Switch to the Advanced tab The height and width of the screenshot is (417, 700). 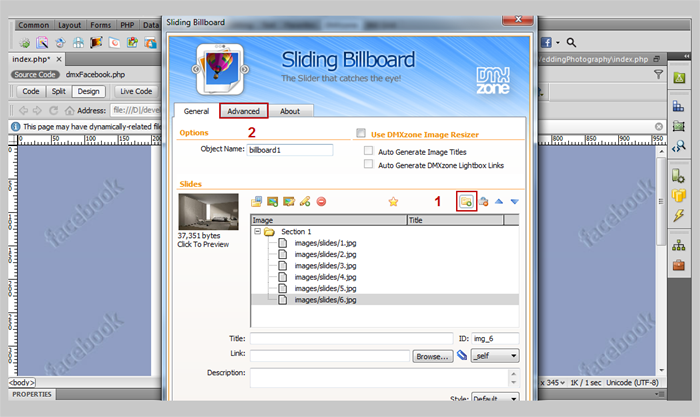point(243,111)
